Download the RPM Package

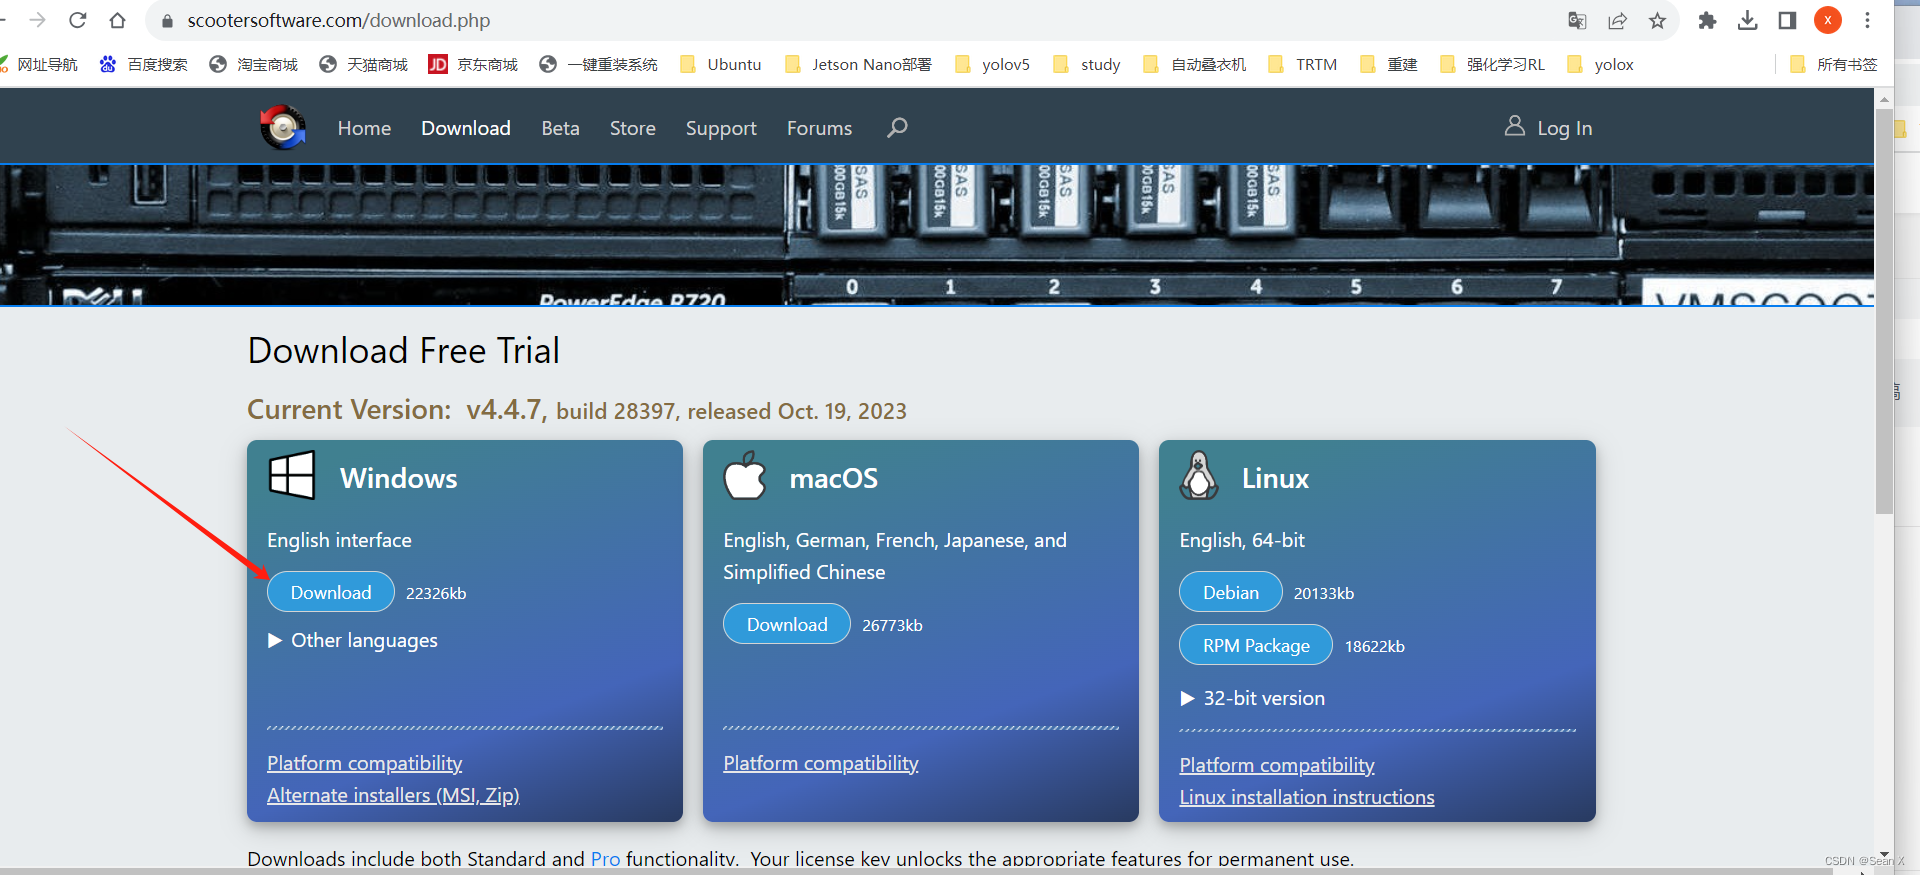[x=1256, y=645]
